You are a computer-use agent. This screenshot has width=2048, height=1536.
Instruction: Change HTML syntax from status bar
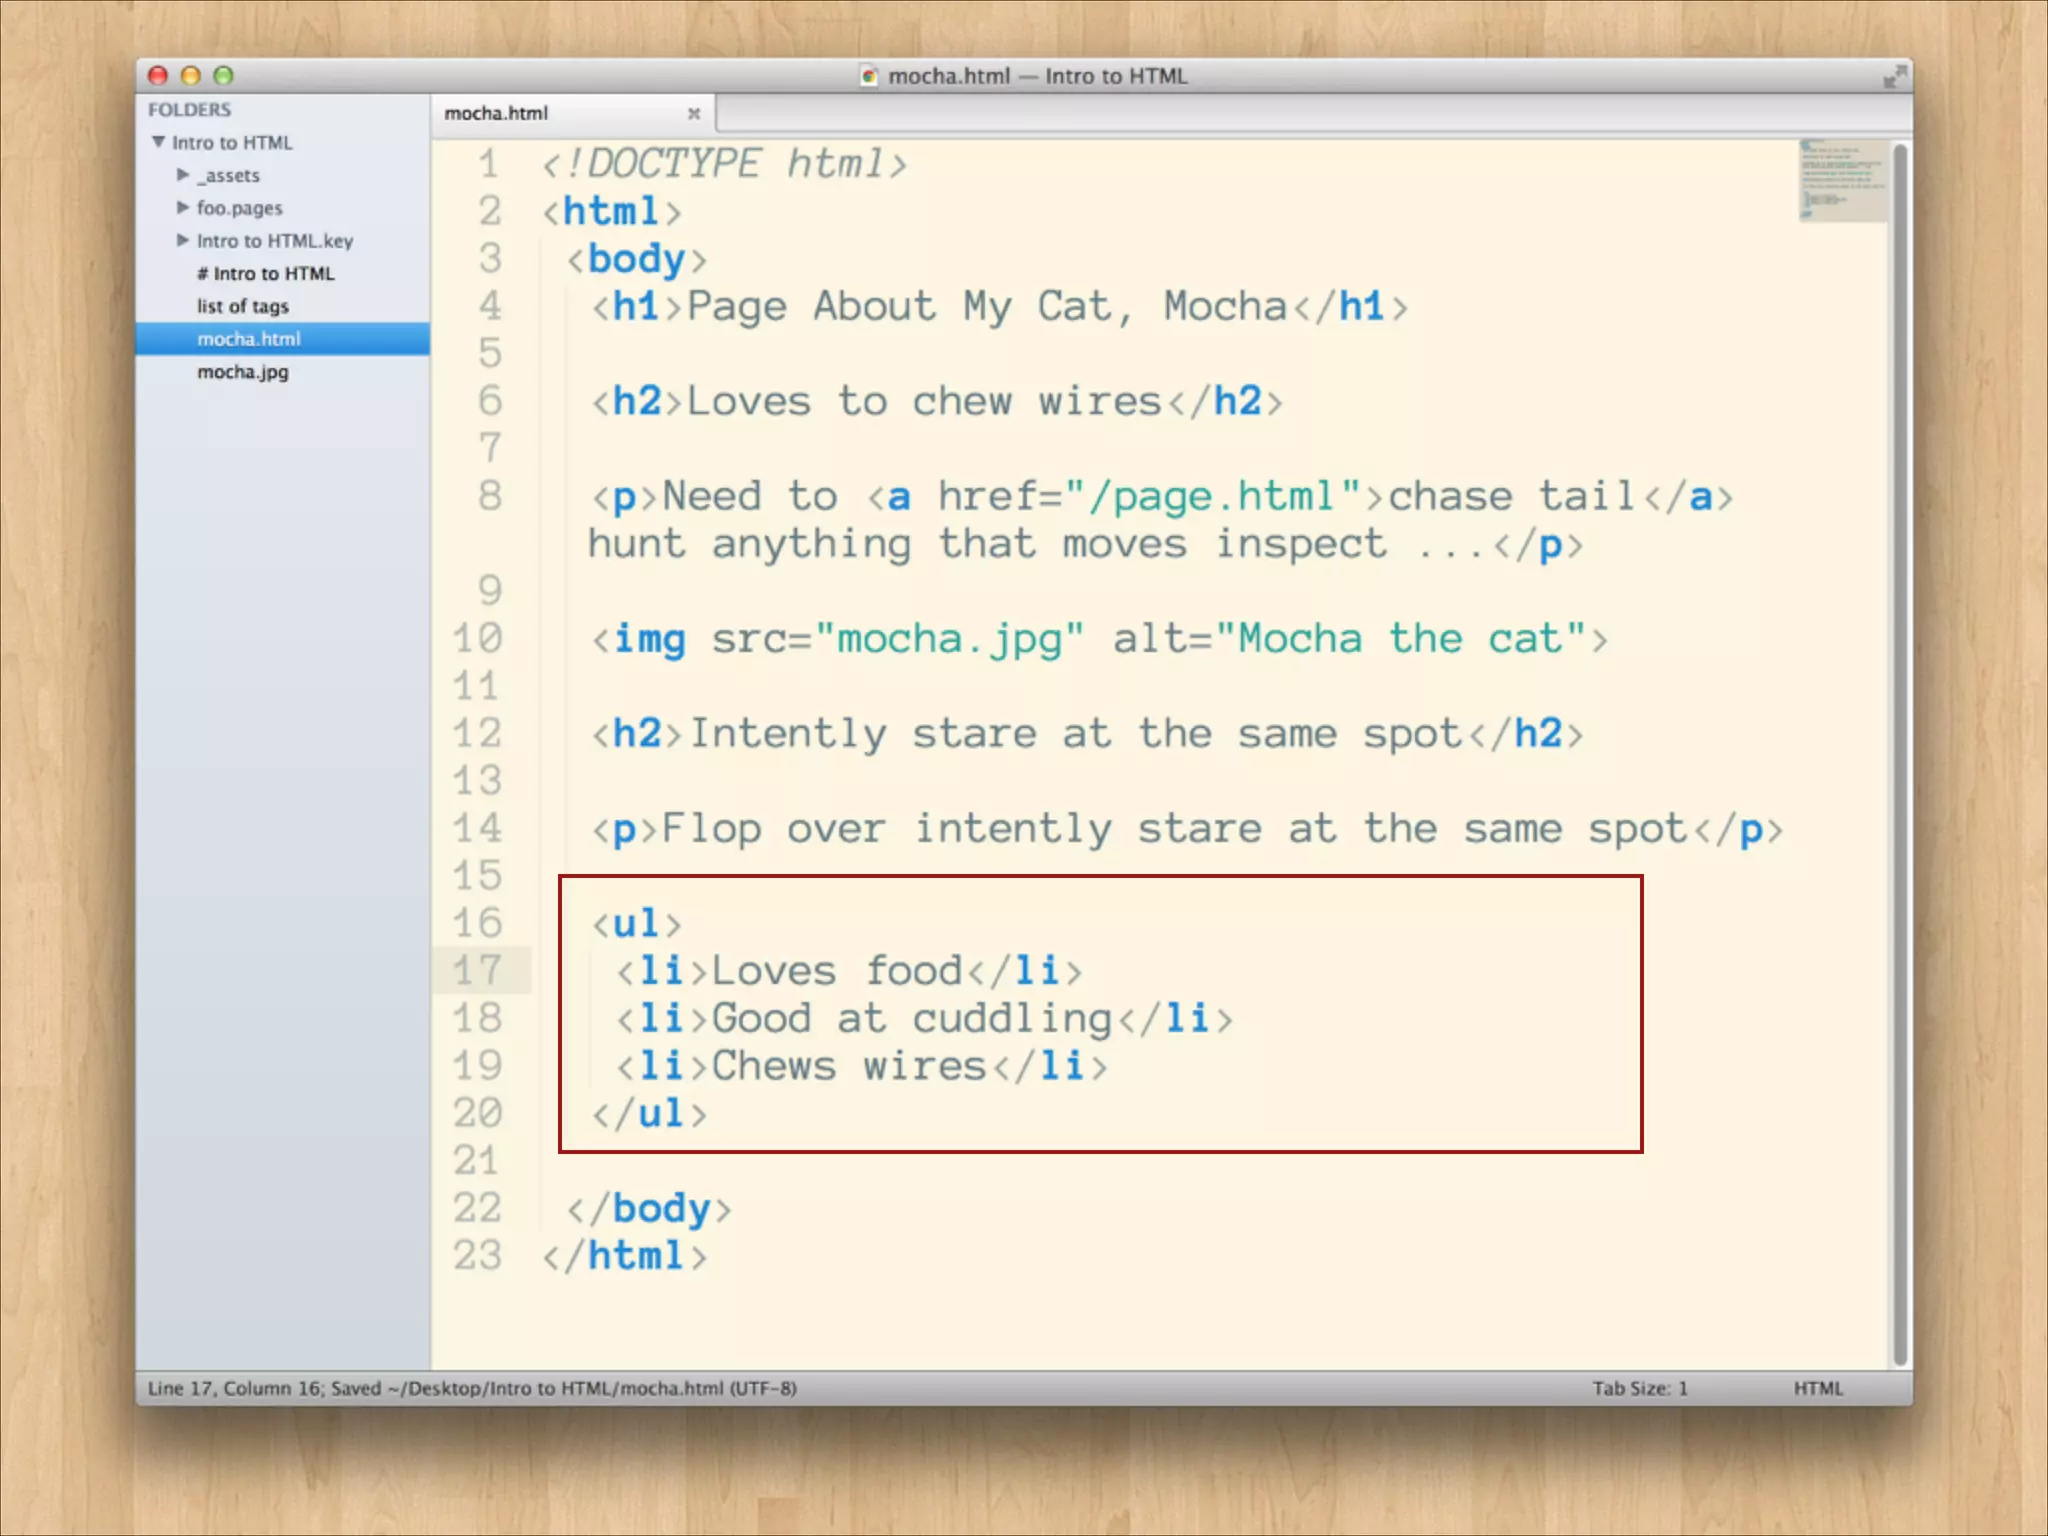coord(1817,1388)
